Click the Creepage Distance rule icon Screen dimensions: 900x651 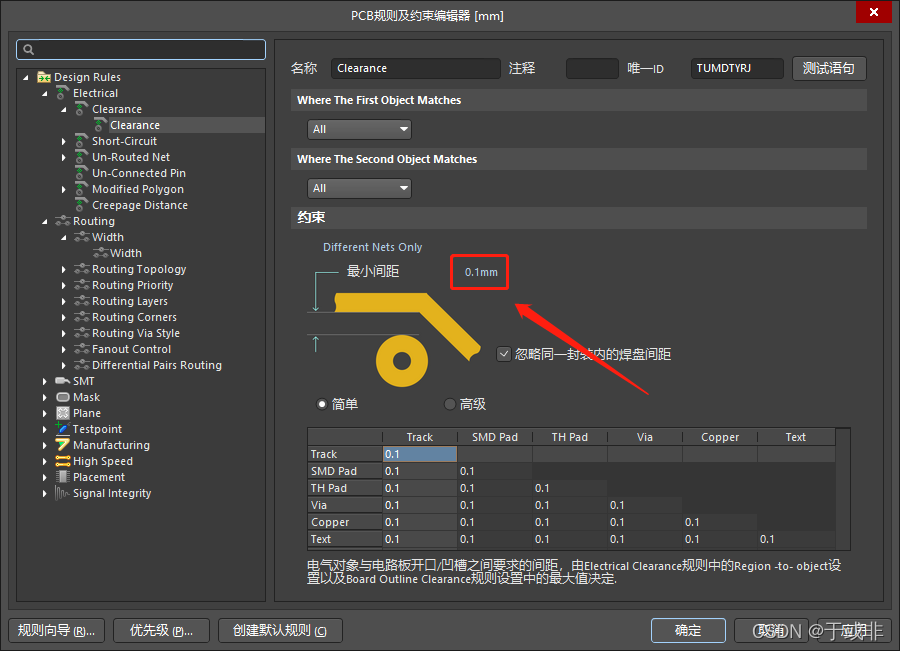click(x=82, y=205)
